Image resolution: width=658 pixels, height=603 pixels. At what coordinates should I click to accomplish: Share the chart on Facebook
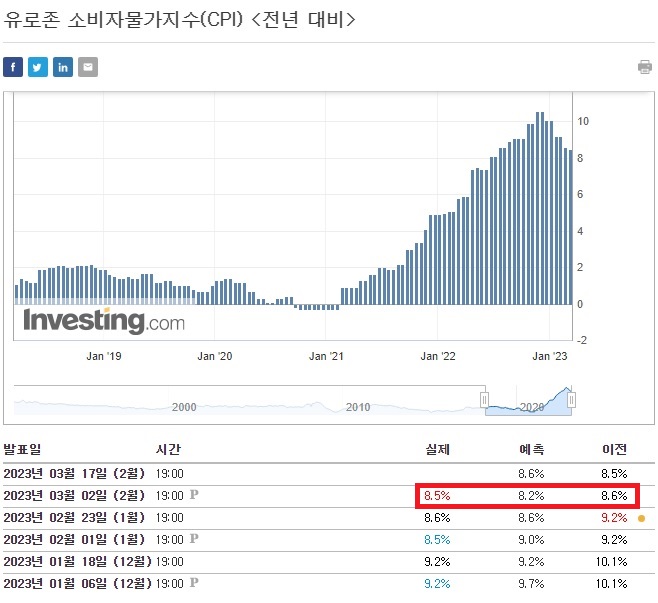13,67
